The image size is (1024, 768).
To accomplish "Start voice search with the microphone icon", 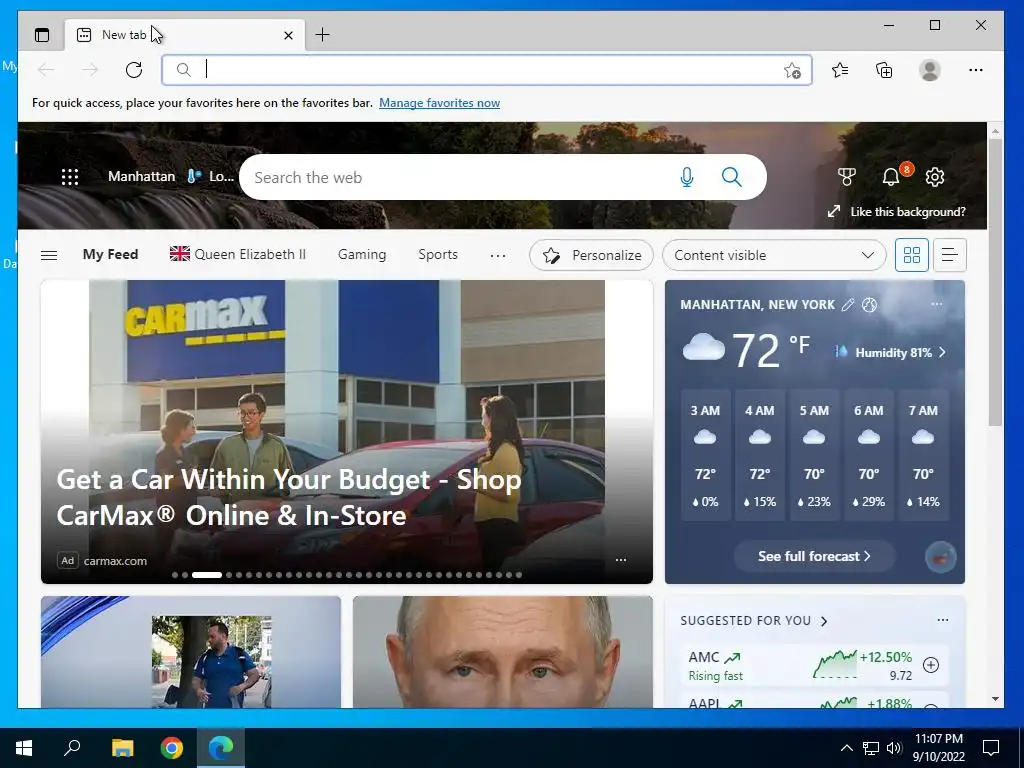I will pos(686,177).
